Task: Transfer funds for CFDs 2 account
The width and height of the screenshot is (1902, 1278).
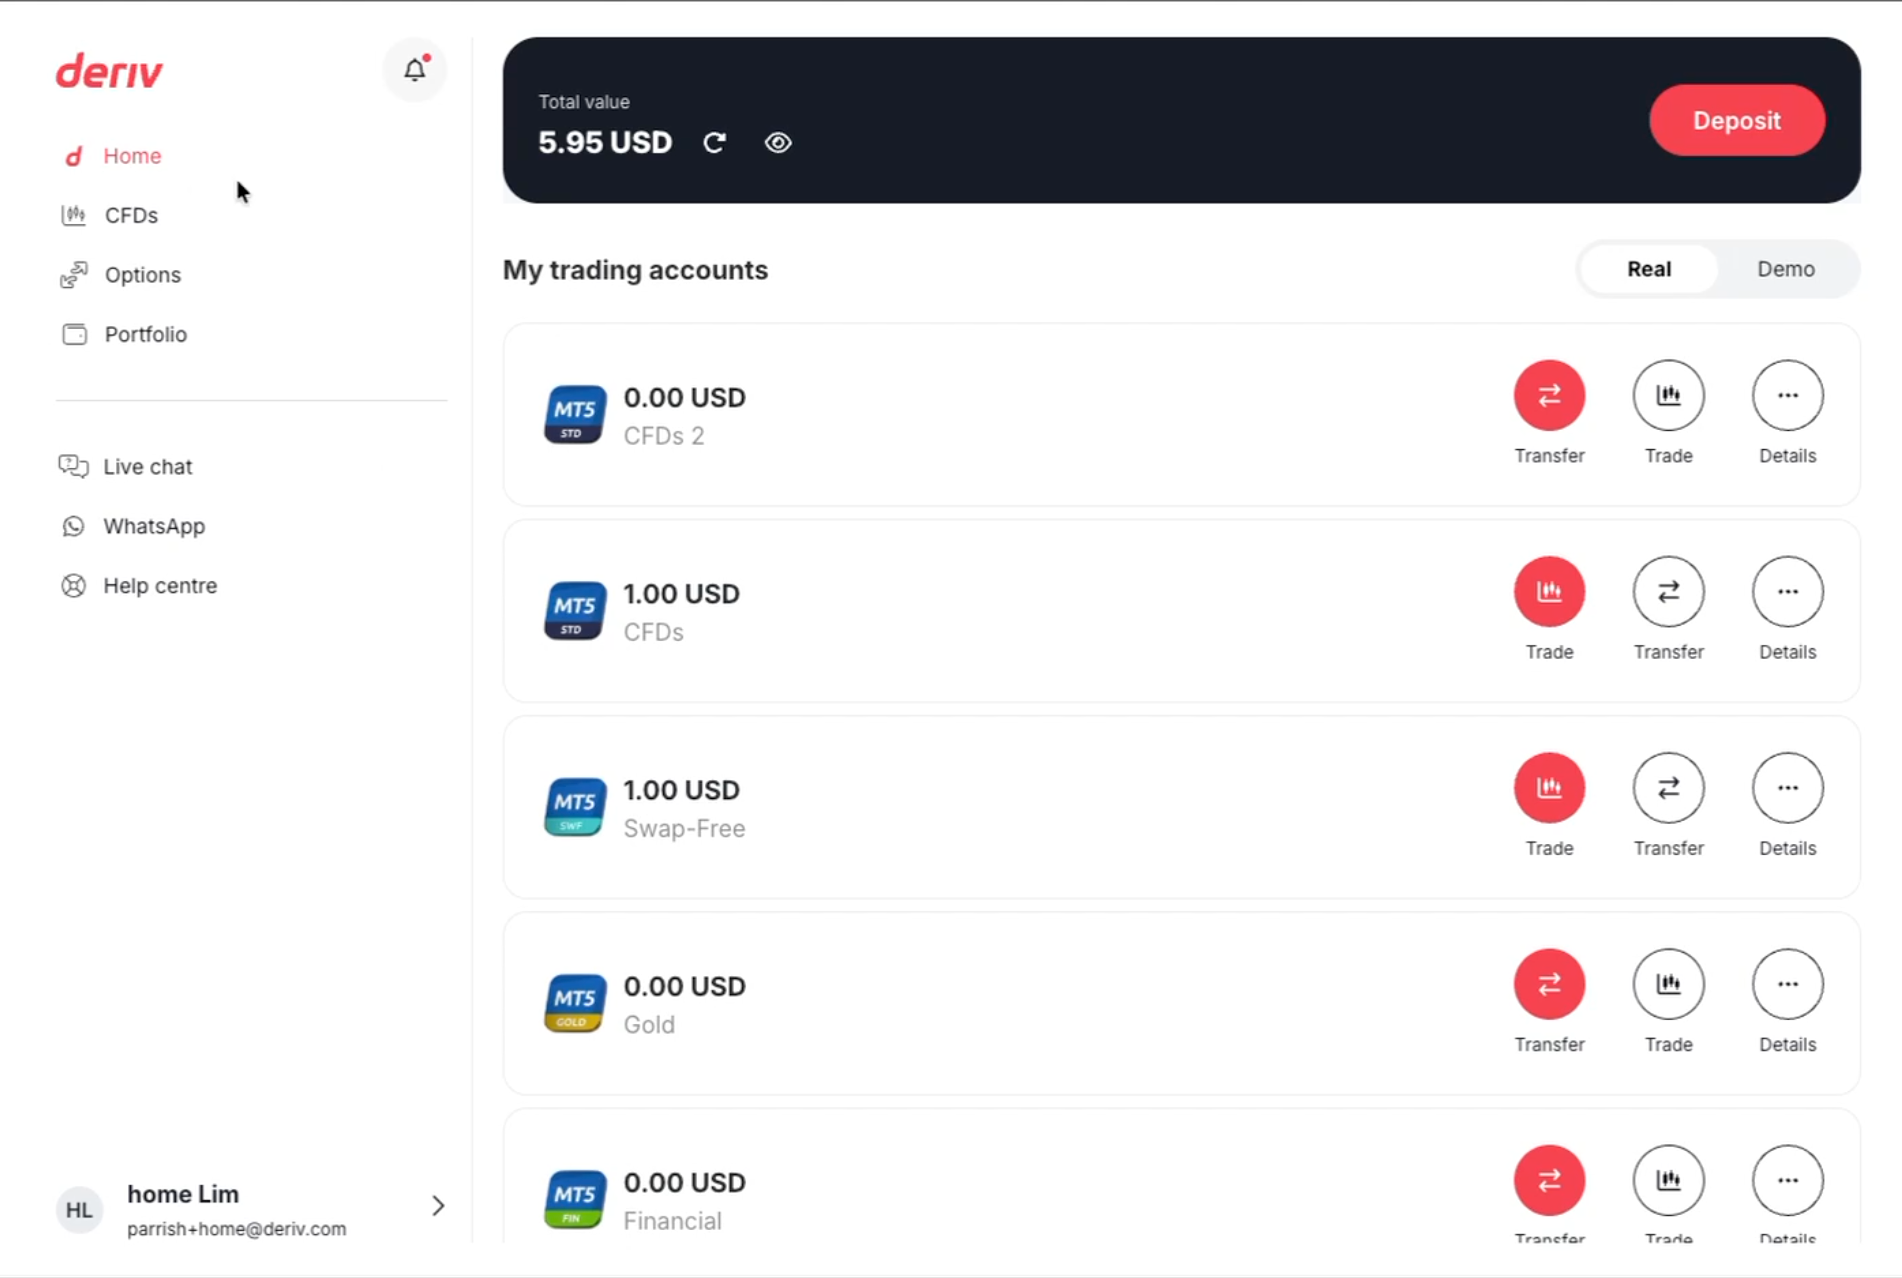Action: click(1549, 395)
